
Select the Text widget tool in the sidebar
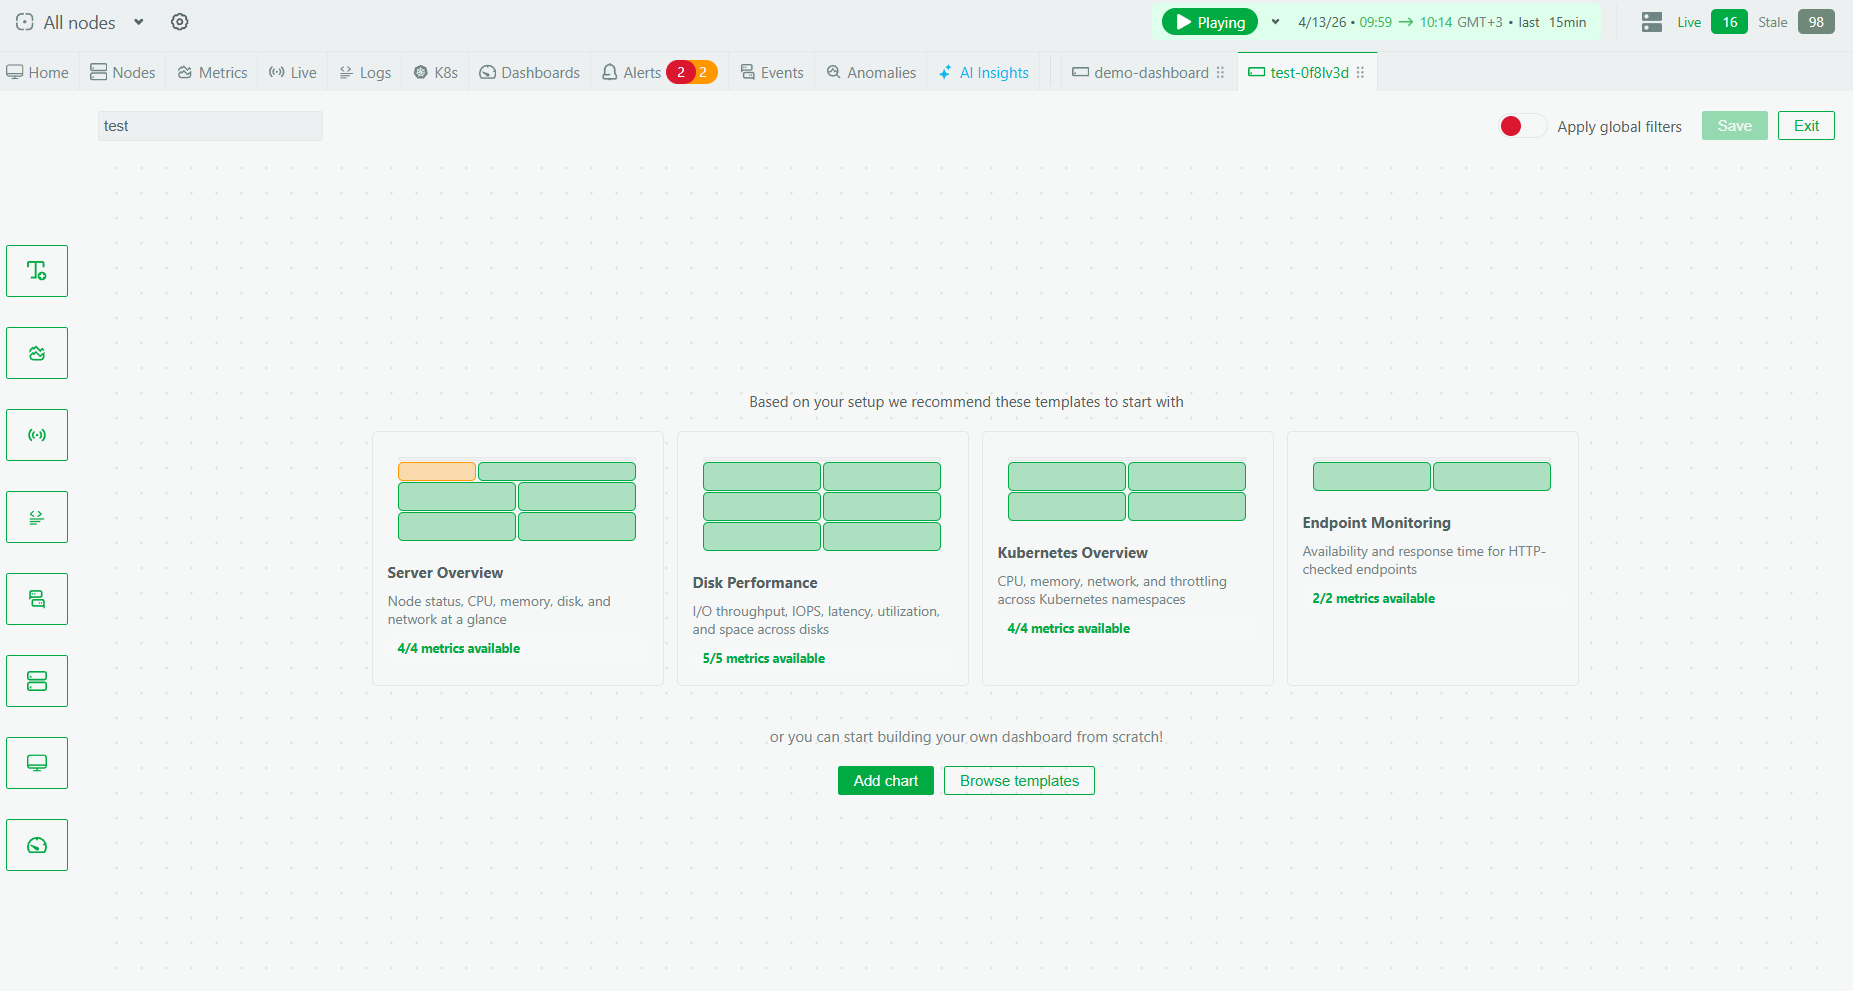[37, 271]
